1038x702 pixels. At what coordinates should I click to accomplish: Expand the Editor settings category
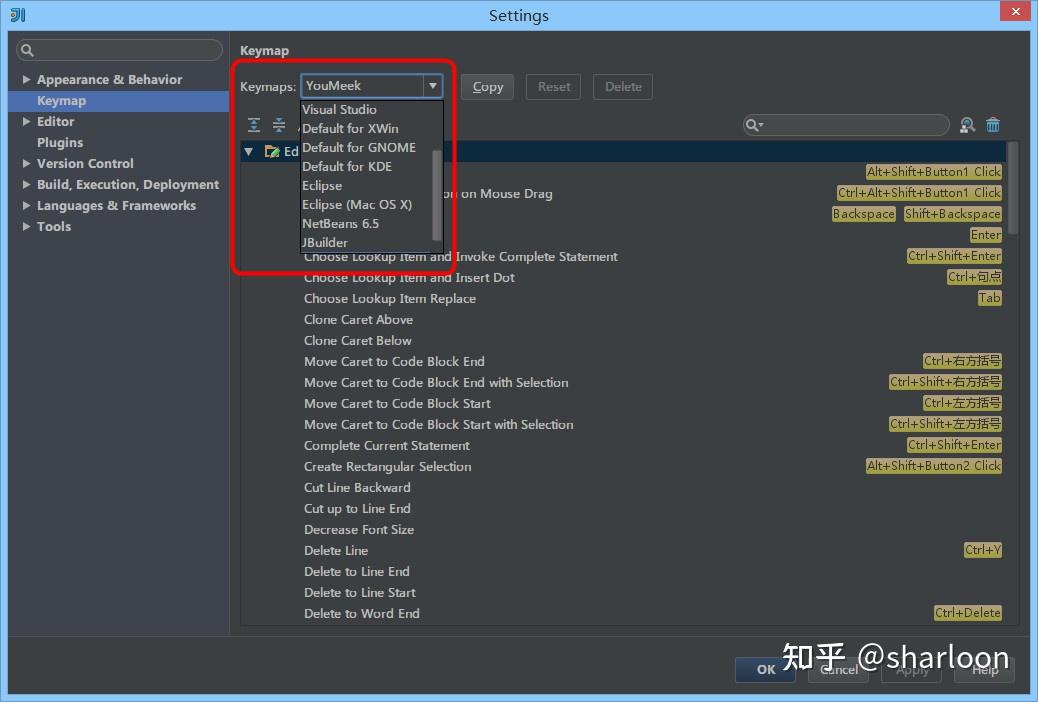click(27, 121)
